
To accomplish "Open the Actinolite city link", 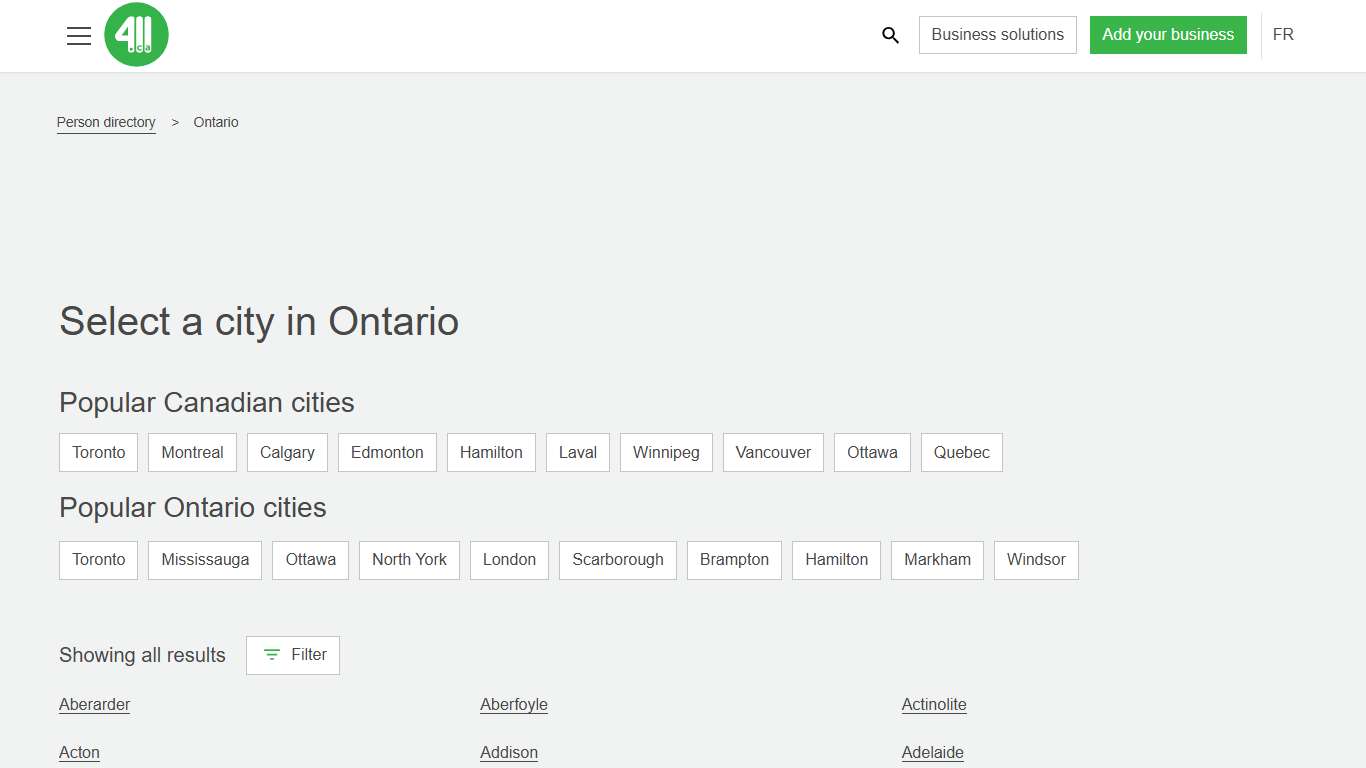I will point(933,704).
